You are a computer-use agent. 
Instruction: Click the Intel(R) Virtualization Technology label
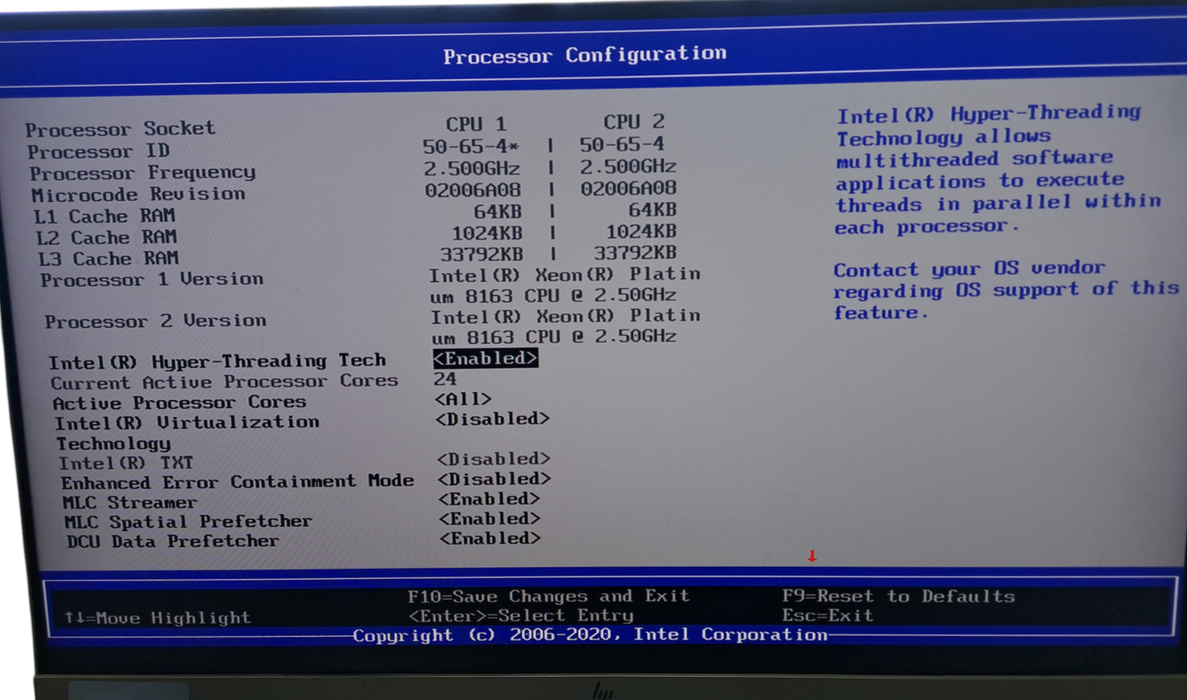[x=187, y=432]
